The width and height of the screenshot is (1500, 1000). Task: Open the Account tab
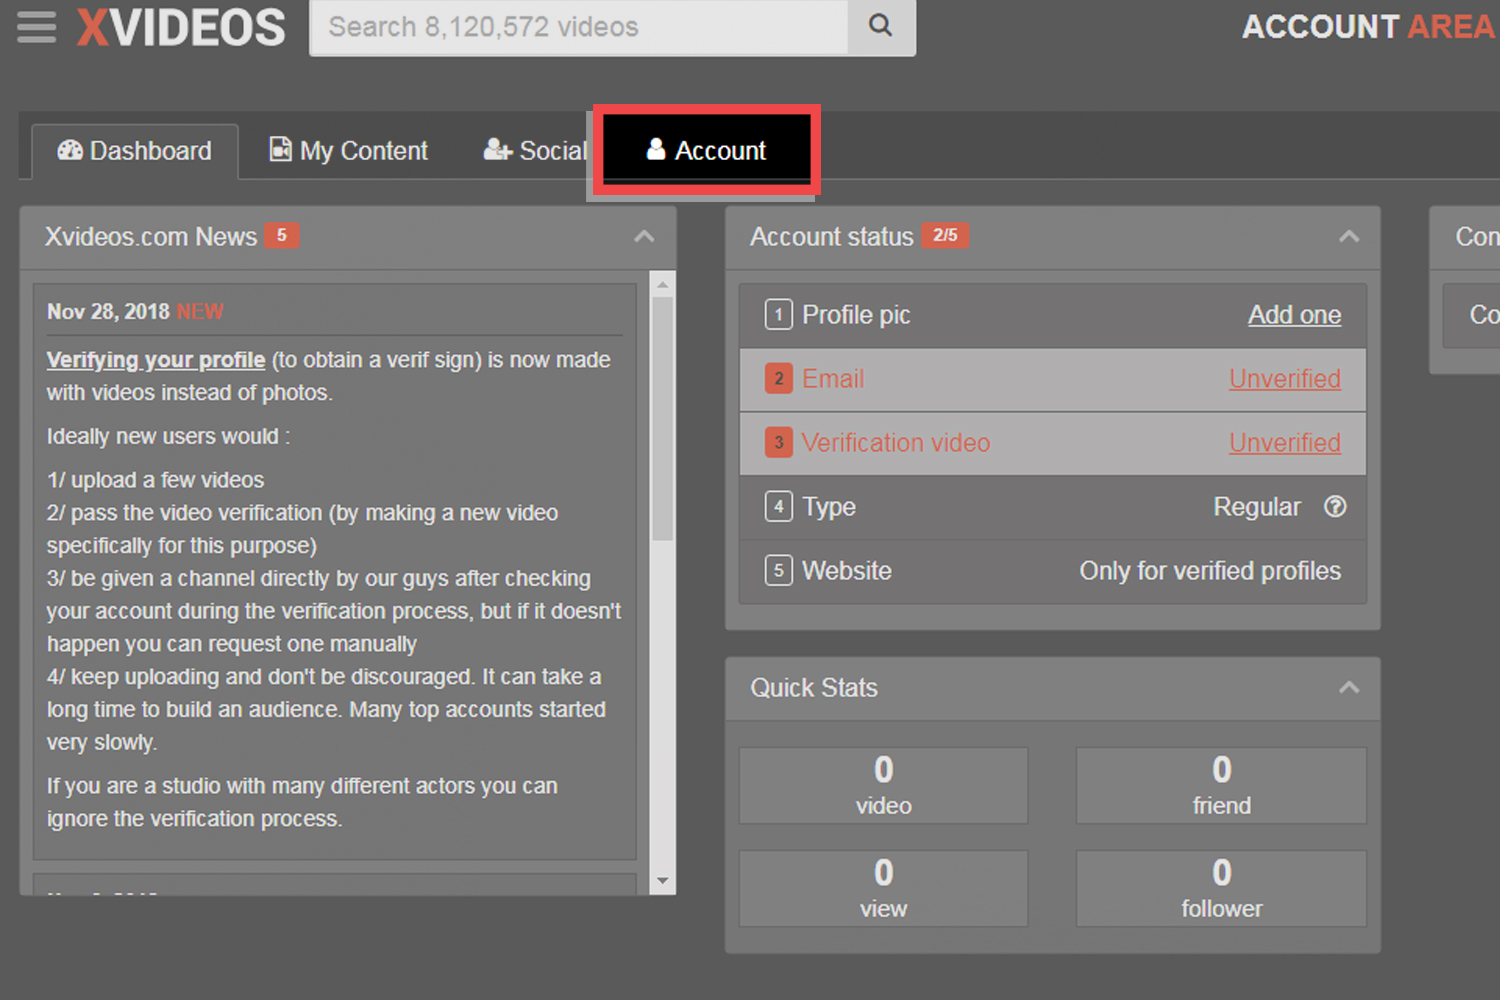tap(706, 150)
